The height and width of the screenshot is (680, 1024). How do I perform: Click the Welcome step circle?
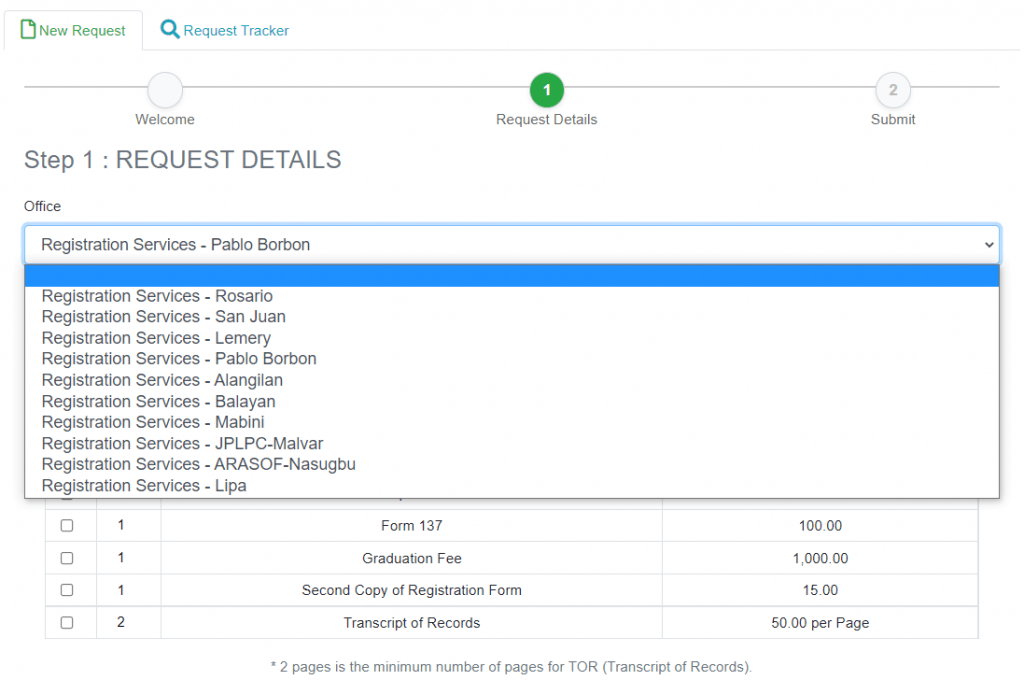pos(164,89)
